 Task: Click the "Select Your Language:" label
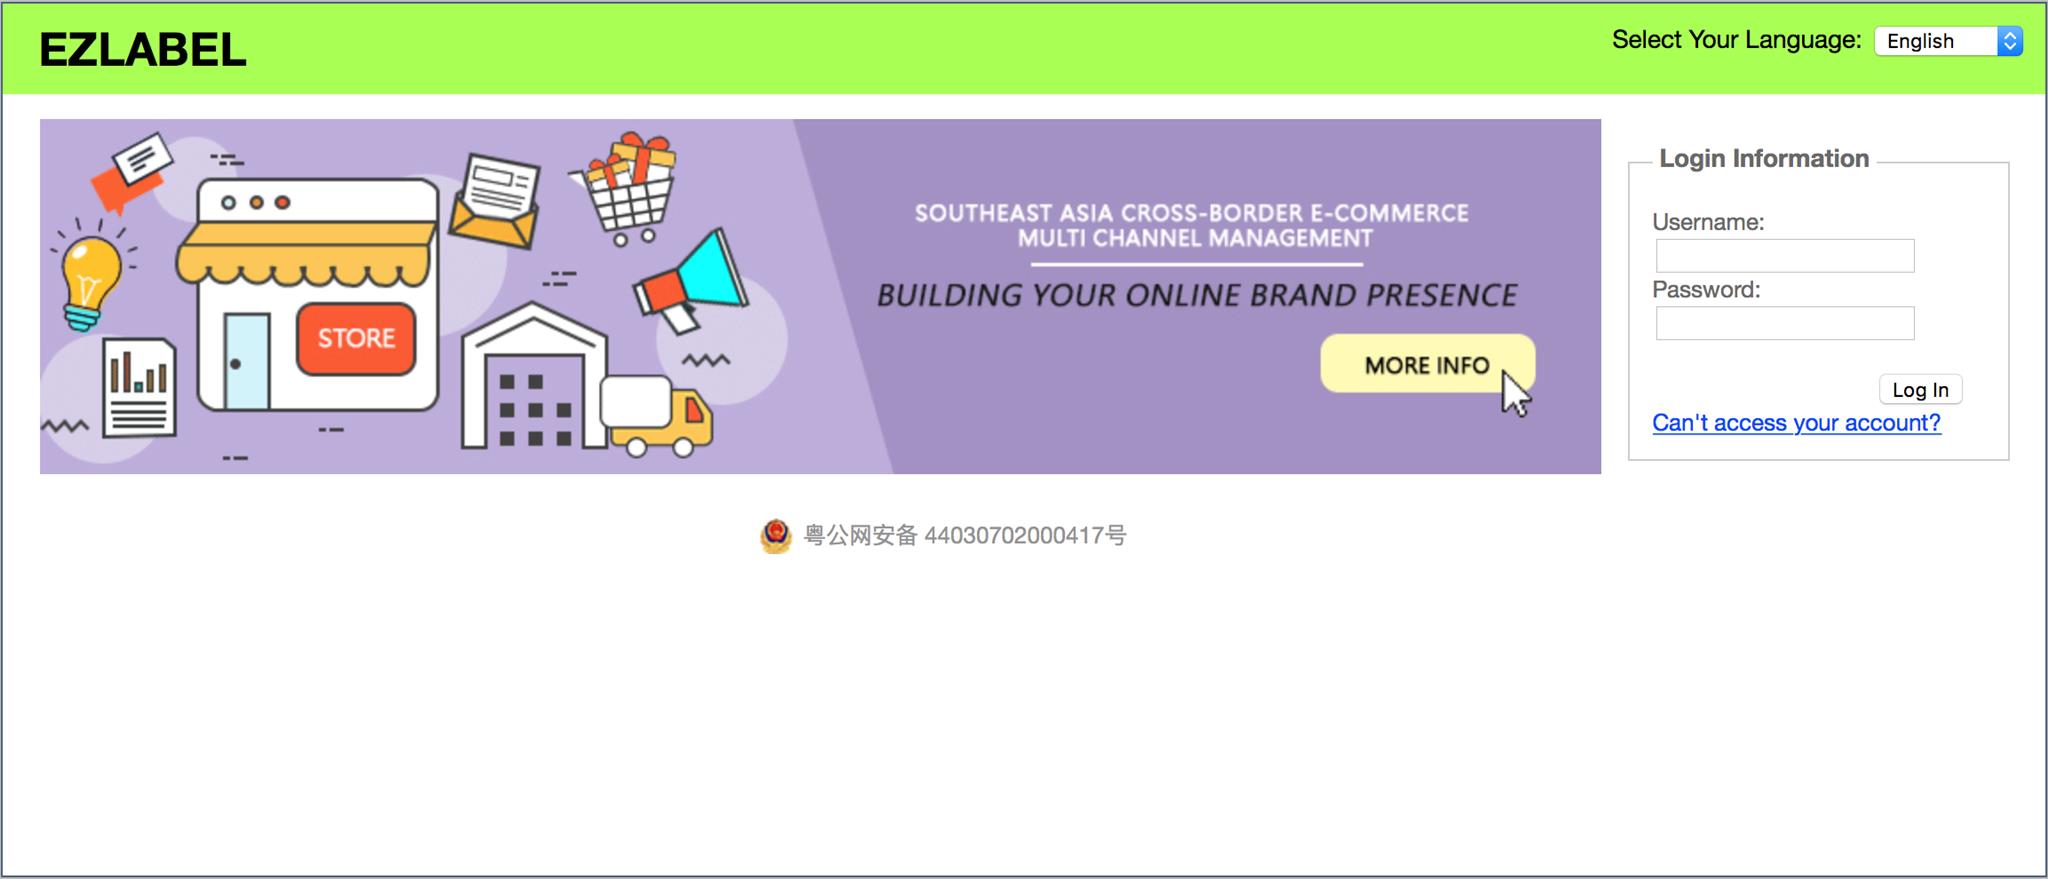[1736, 40]
